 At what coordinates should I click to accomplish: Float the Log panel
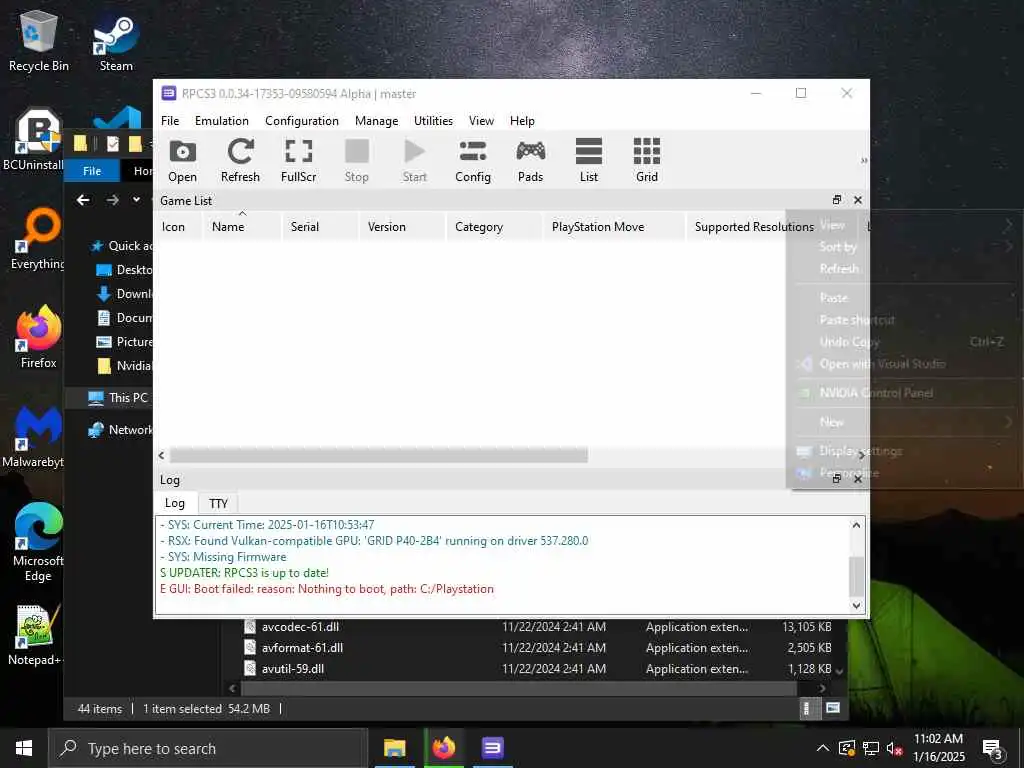[837, 479]
